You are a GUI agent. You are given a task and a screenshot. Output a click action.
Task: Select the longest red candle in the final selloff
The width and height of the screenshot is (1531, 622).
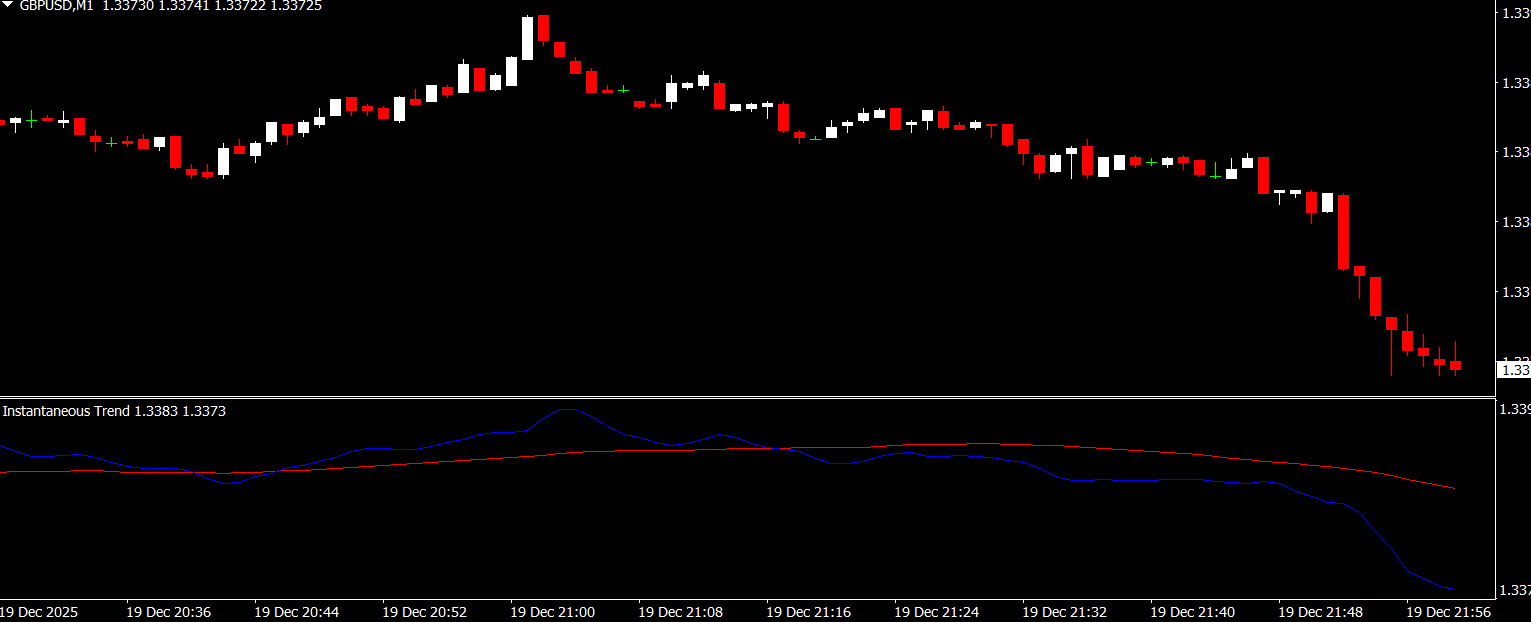tap(1344, 232)
